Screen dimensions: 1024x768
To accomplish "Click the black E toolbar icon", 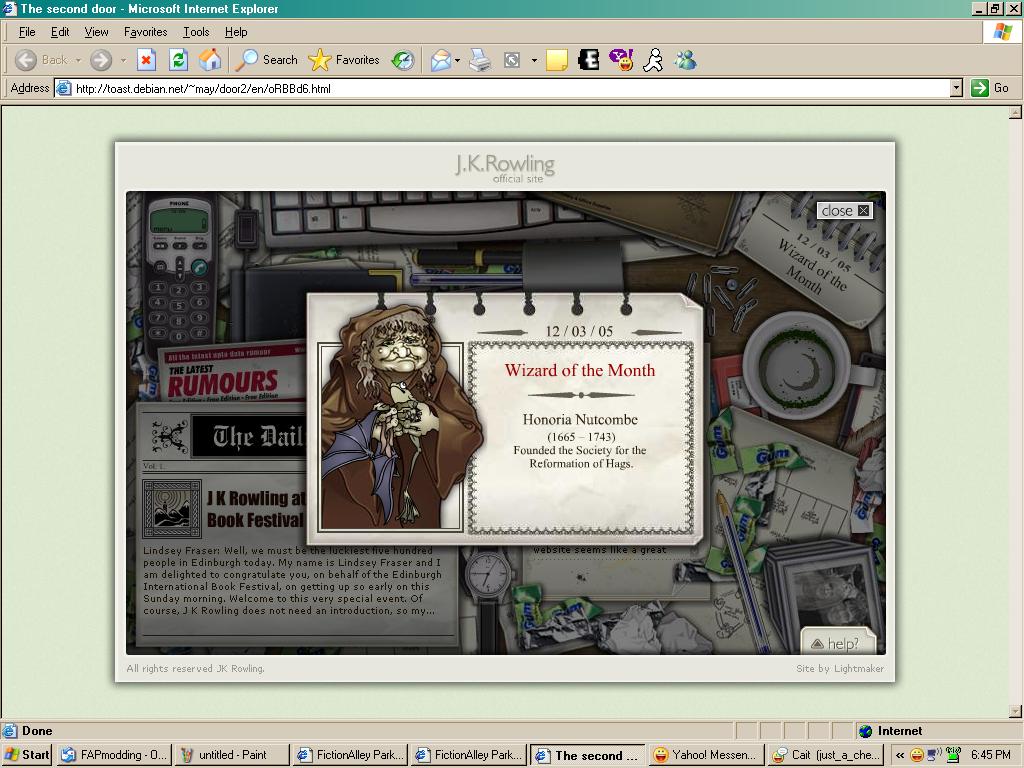I will click(x=588, y=61).
